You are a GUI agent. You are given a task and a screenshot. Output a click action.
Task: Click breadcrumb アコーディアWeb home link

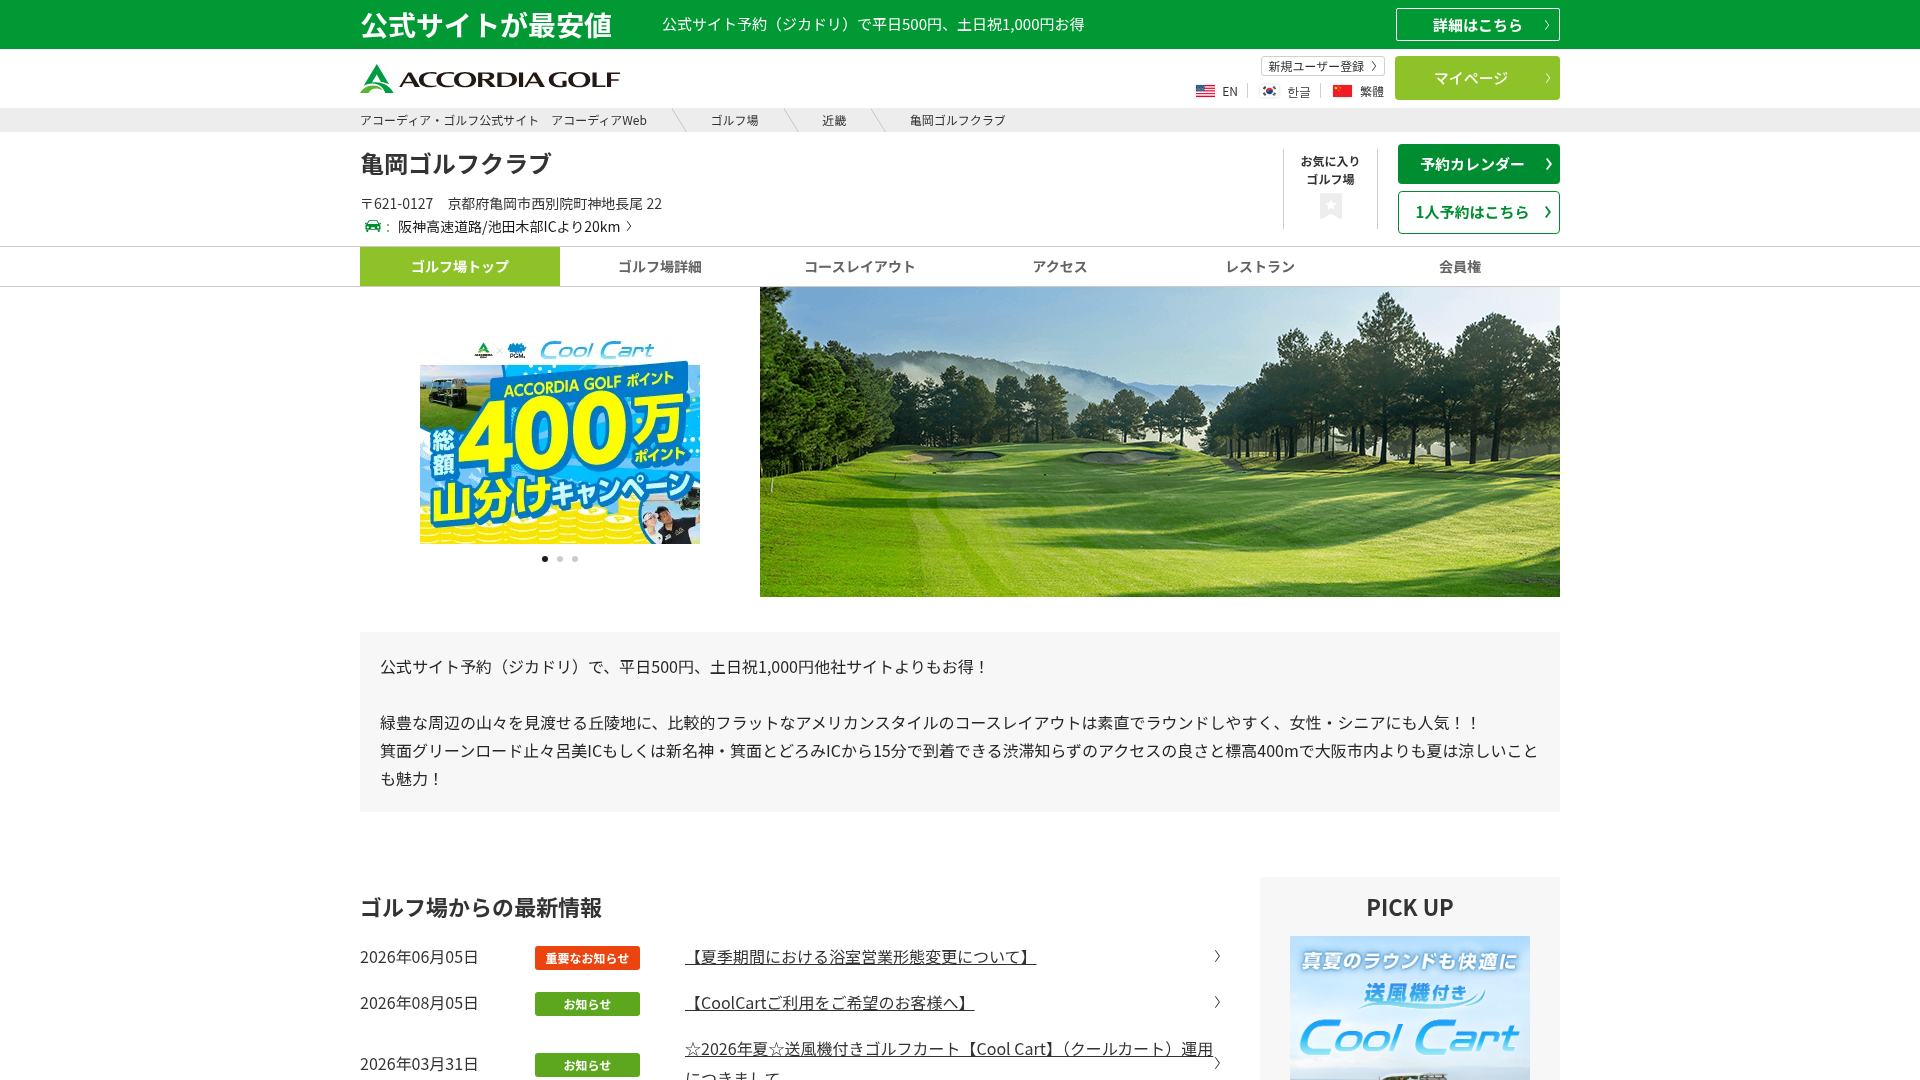503,120
